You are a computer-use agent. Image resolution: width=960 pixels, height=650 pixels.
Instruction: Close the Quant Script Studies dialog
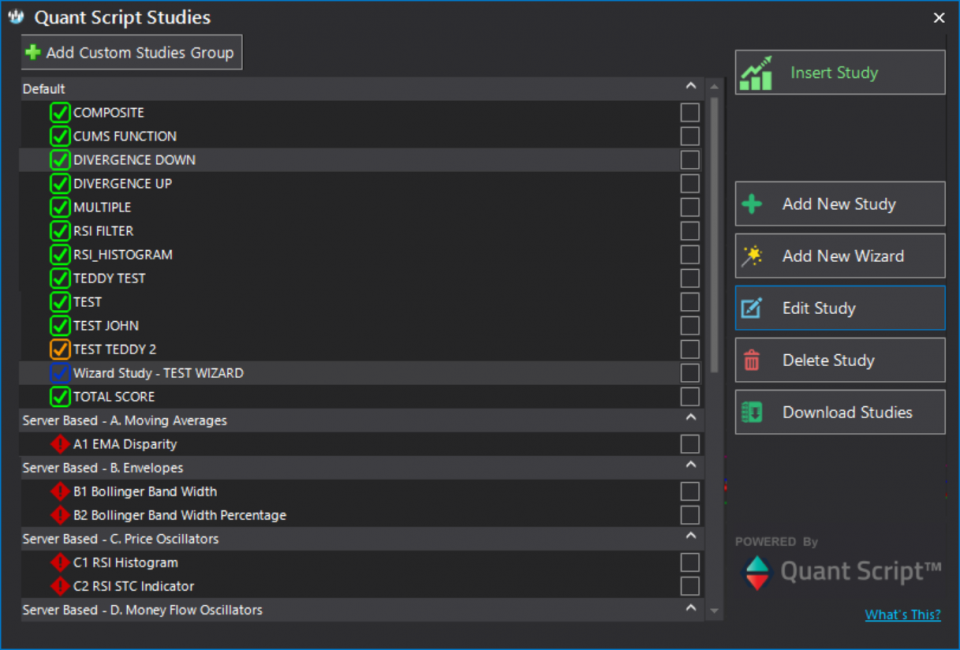point(939,18)
